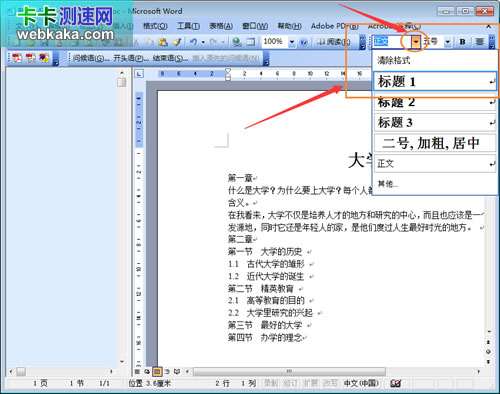Viewport: 500px width, 394px height.
Task: Click the Paste clipboard icon
Action: [x=163, y=42]
